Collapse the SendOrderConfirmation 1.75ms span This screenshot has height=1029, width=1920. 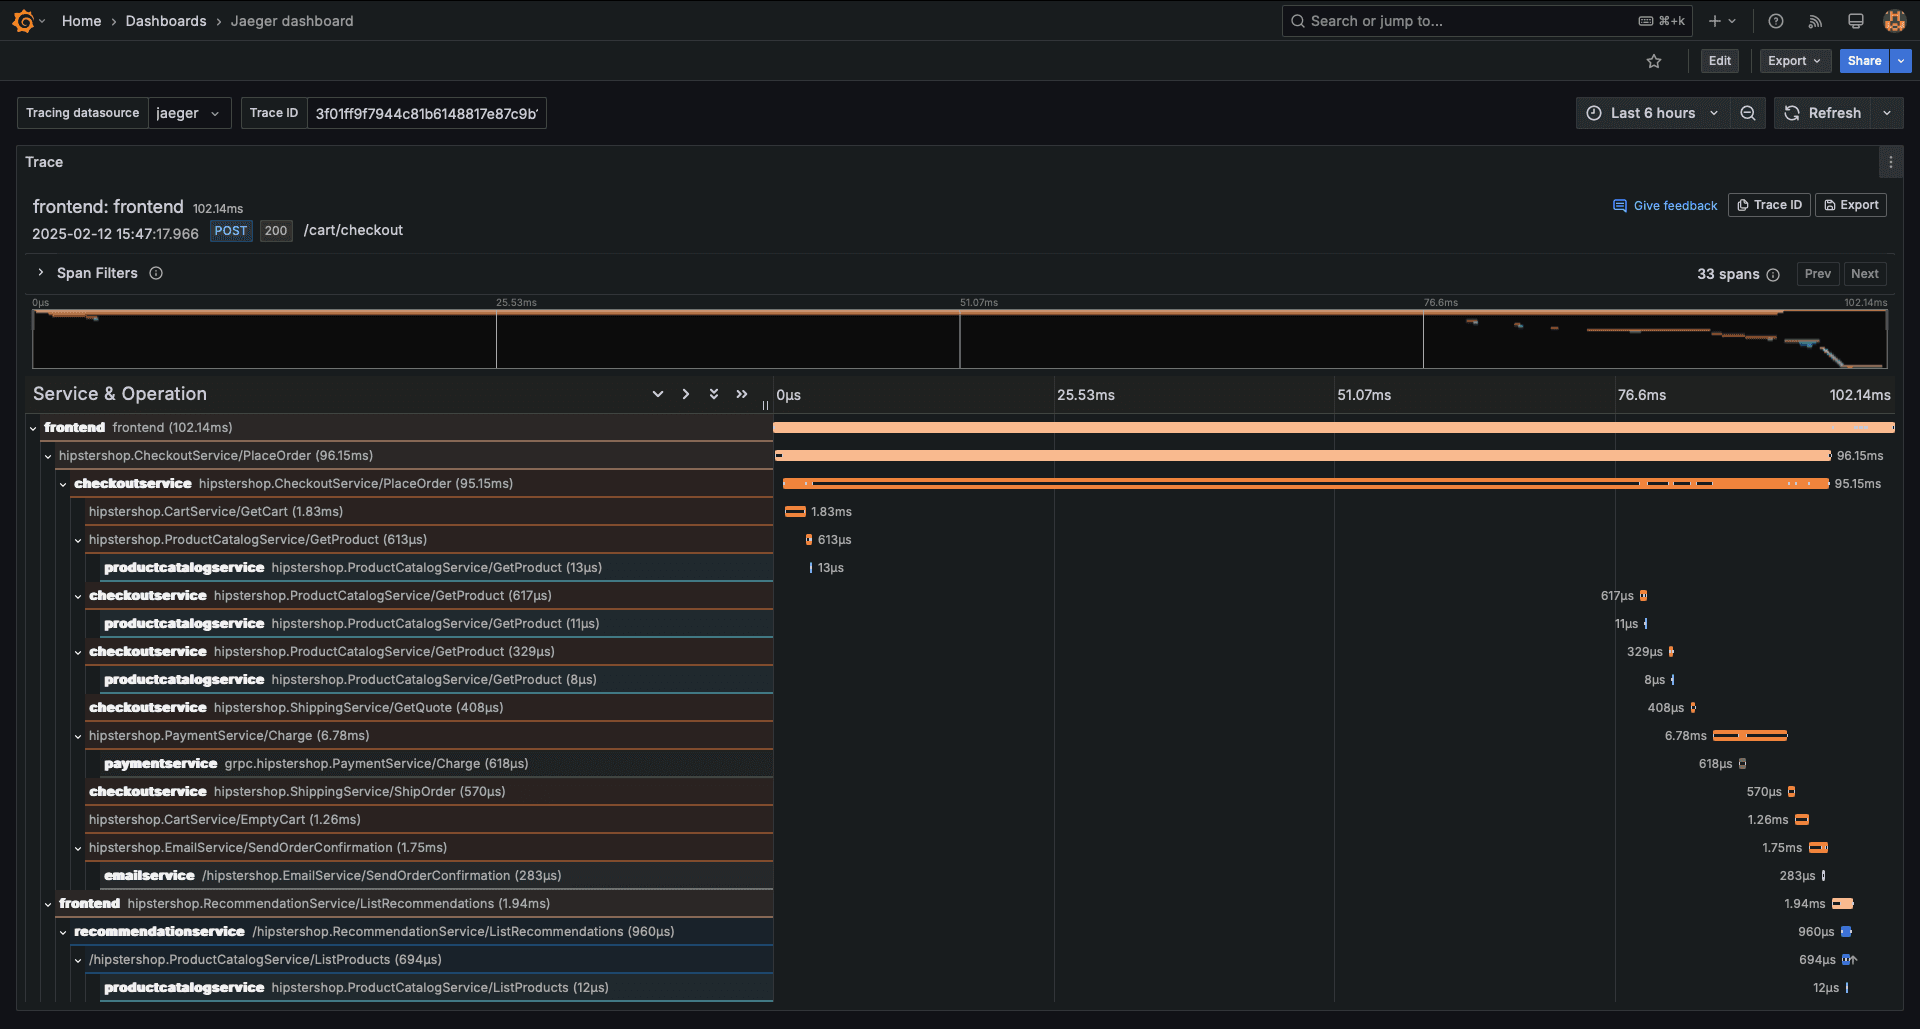pyautogui.click(x=78, y=848)
